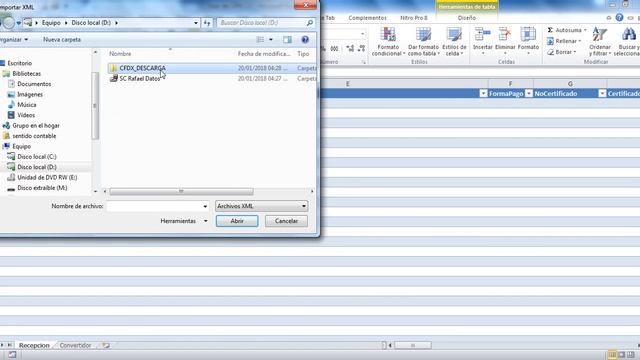The image size is (640, 360).
Task: Click the Eliminar cells icon
Action: (505, 34)
